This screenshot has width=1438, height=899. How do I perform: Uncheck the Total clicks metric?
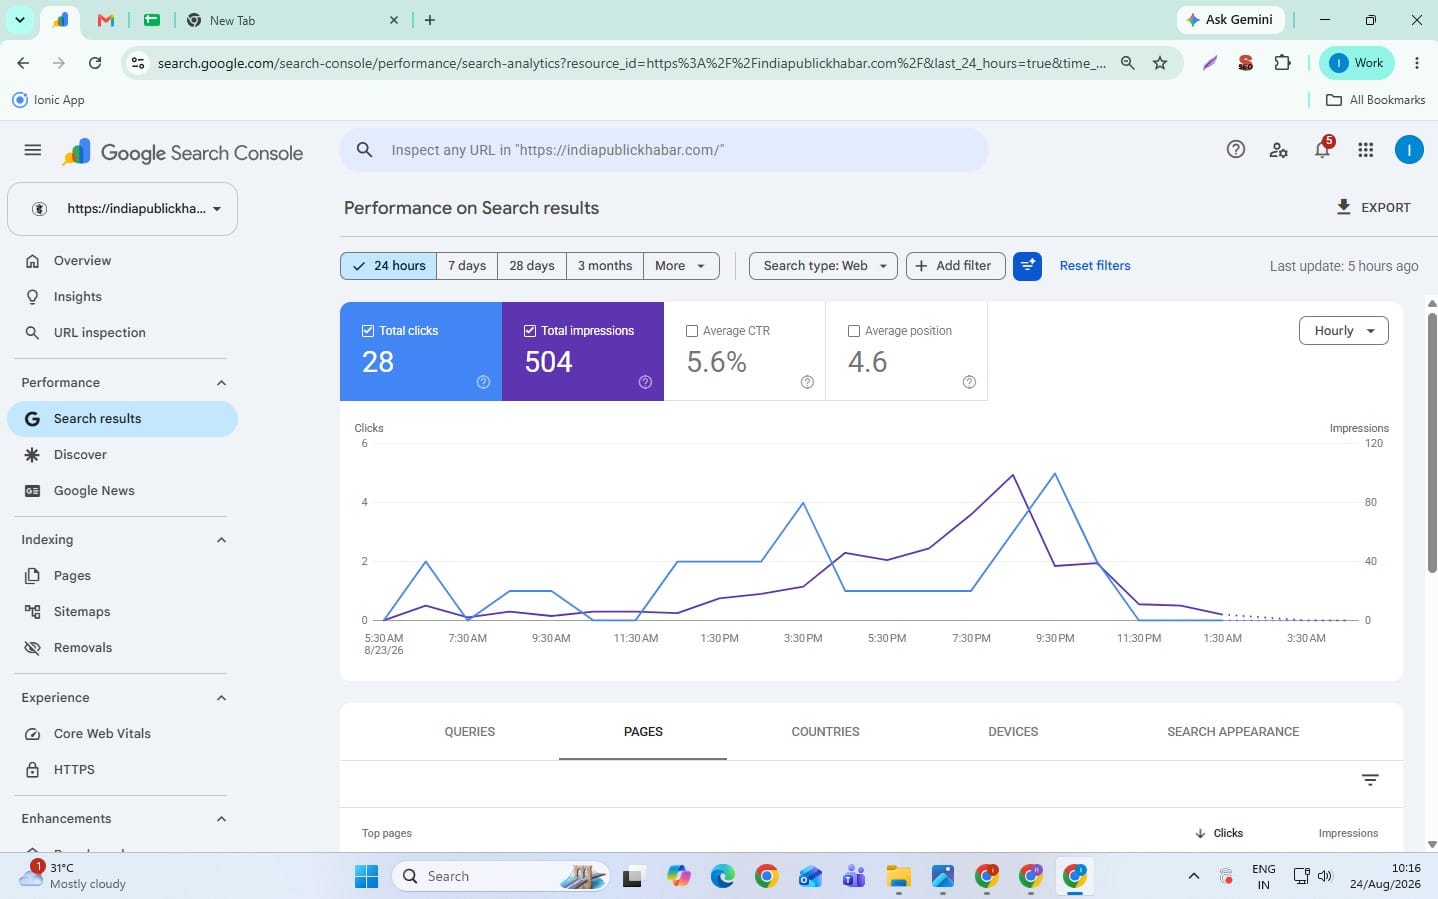(368, 331)
